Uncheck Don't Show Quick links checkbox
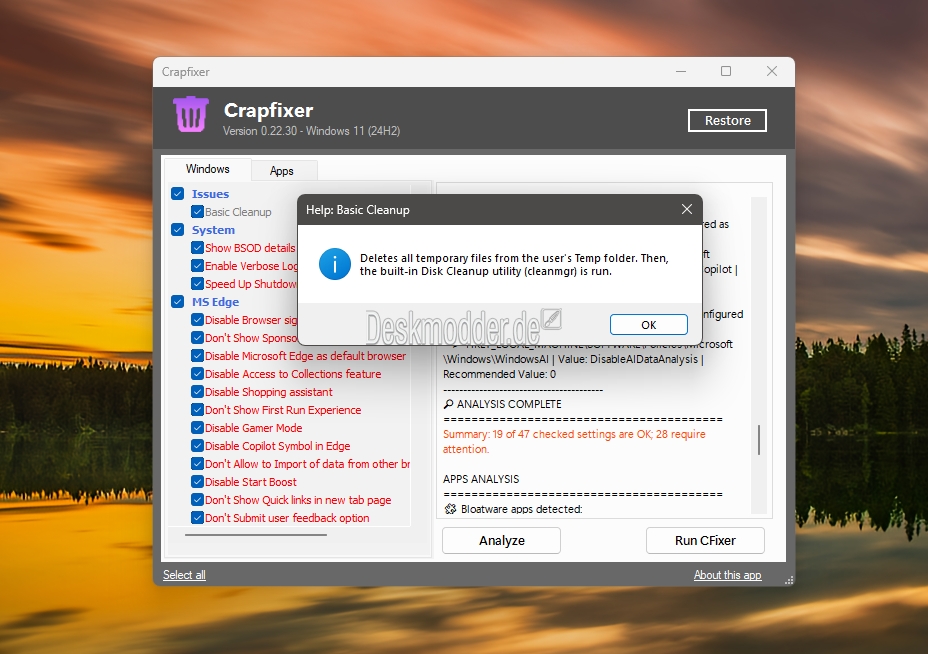Screen dimensions: 928x654 (198, 500)
